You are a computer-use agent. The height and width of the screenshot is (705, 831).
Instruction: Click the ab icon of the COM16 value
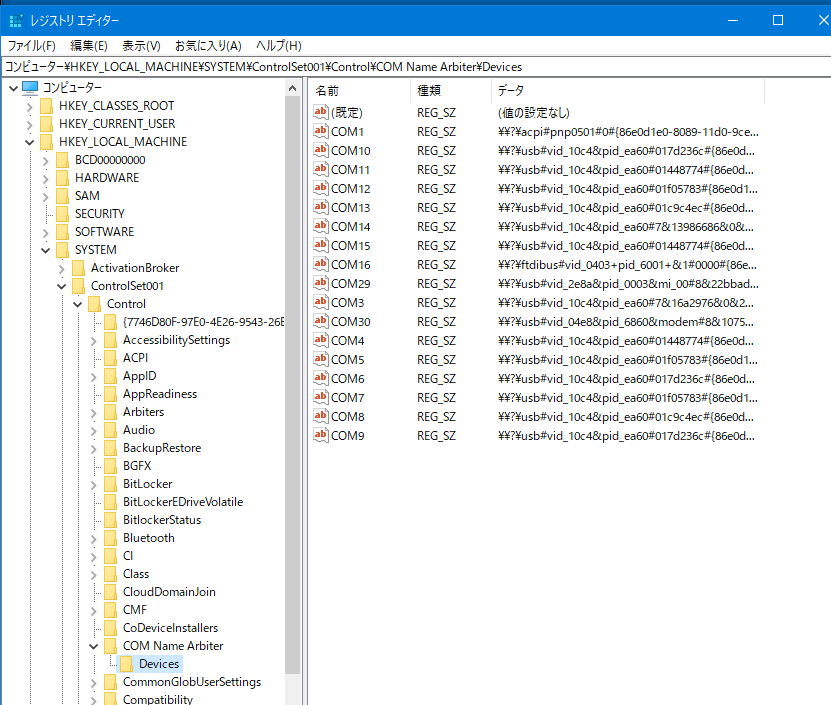coord(320,264)
